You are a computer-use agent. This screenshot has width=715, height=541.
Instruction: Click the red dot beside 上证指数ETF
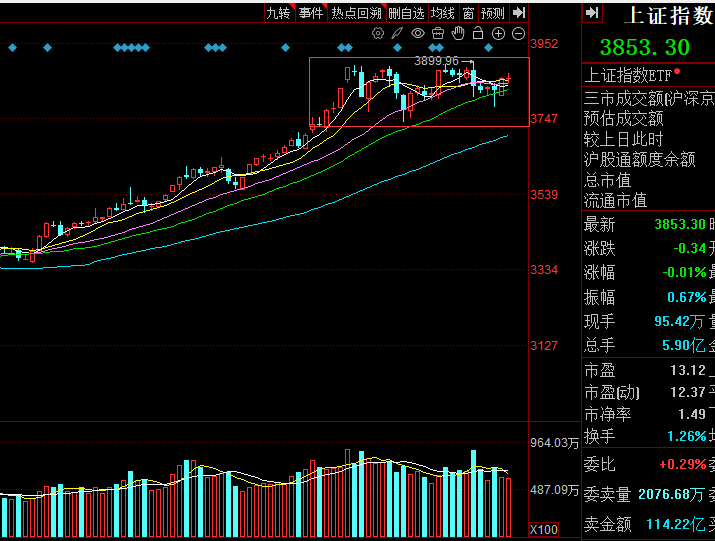677,71
